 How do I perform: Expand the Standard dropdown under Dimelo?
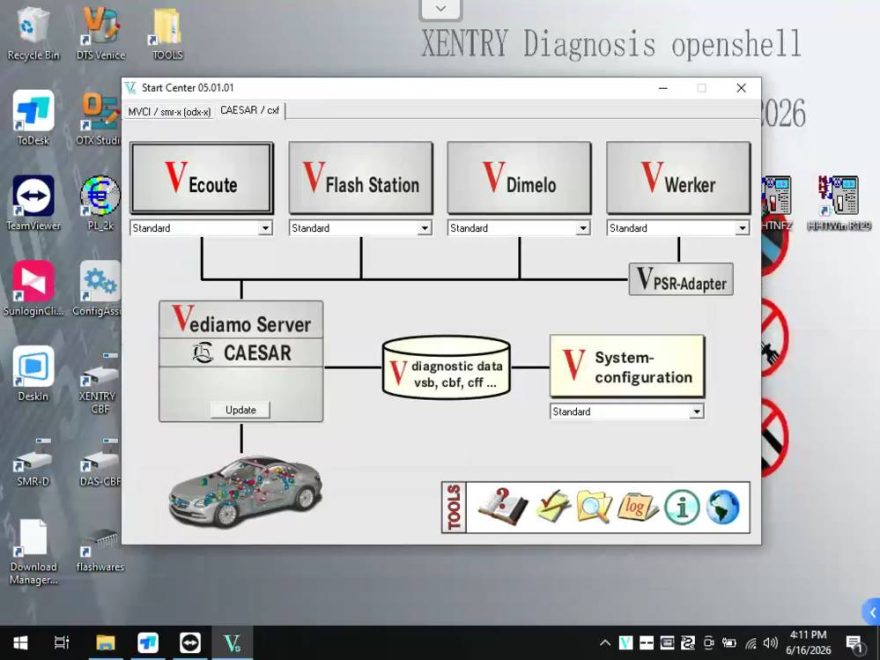click(583, 228)
